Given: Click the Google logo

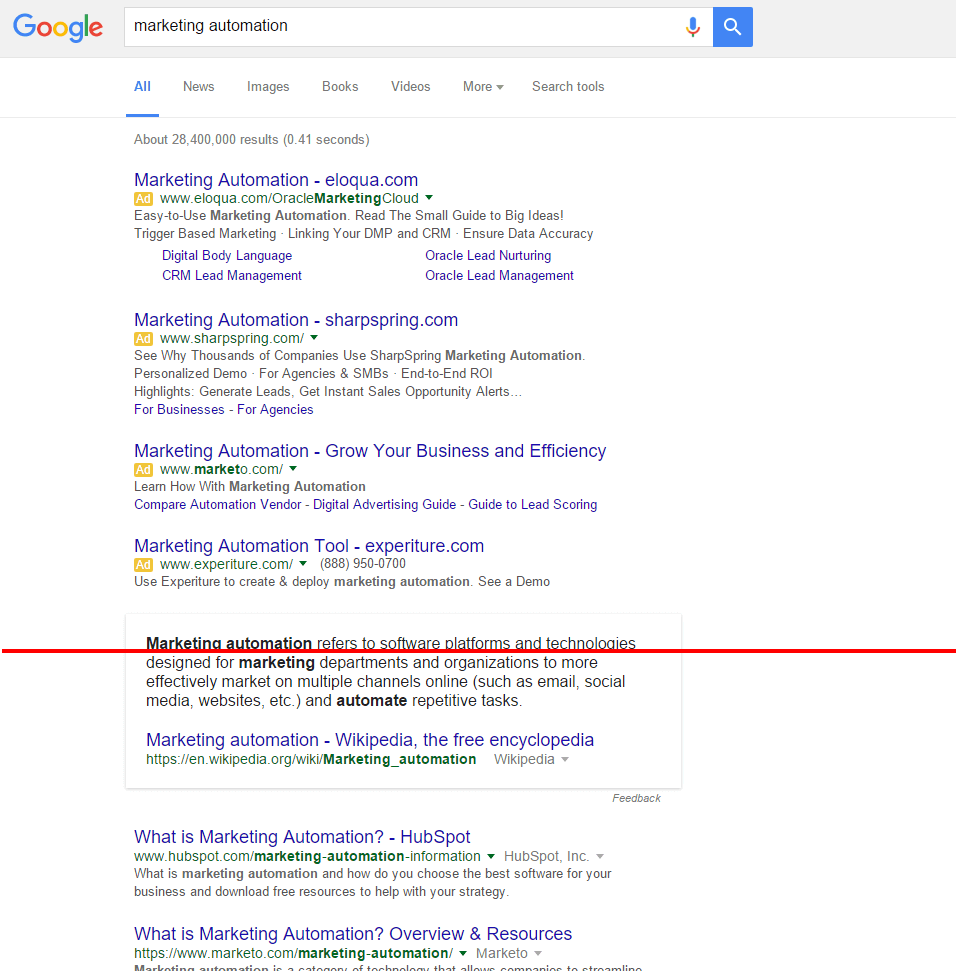Looking at the screenshot, I should click(x=58, y=27).
